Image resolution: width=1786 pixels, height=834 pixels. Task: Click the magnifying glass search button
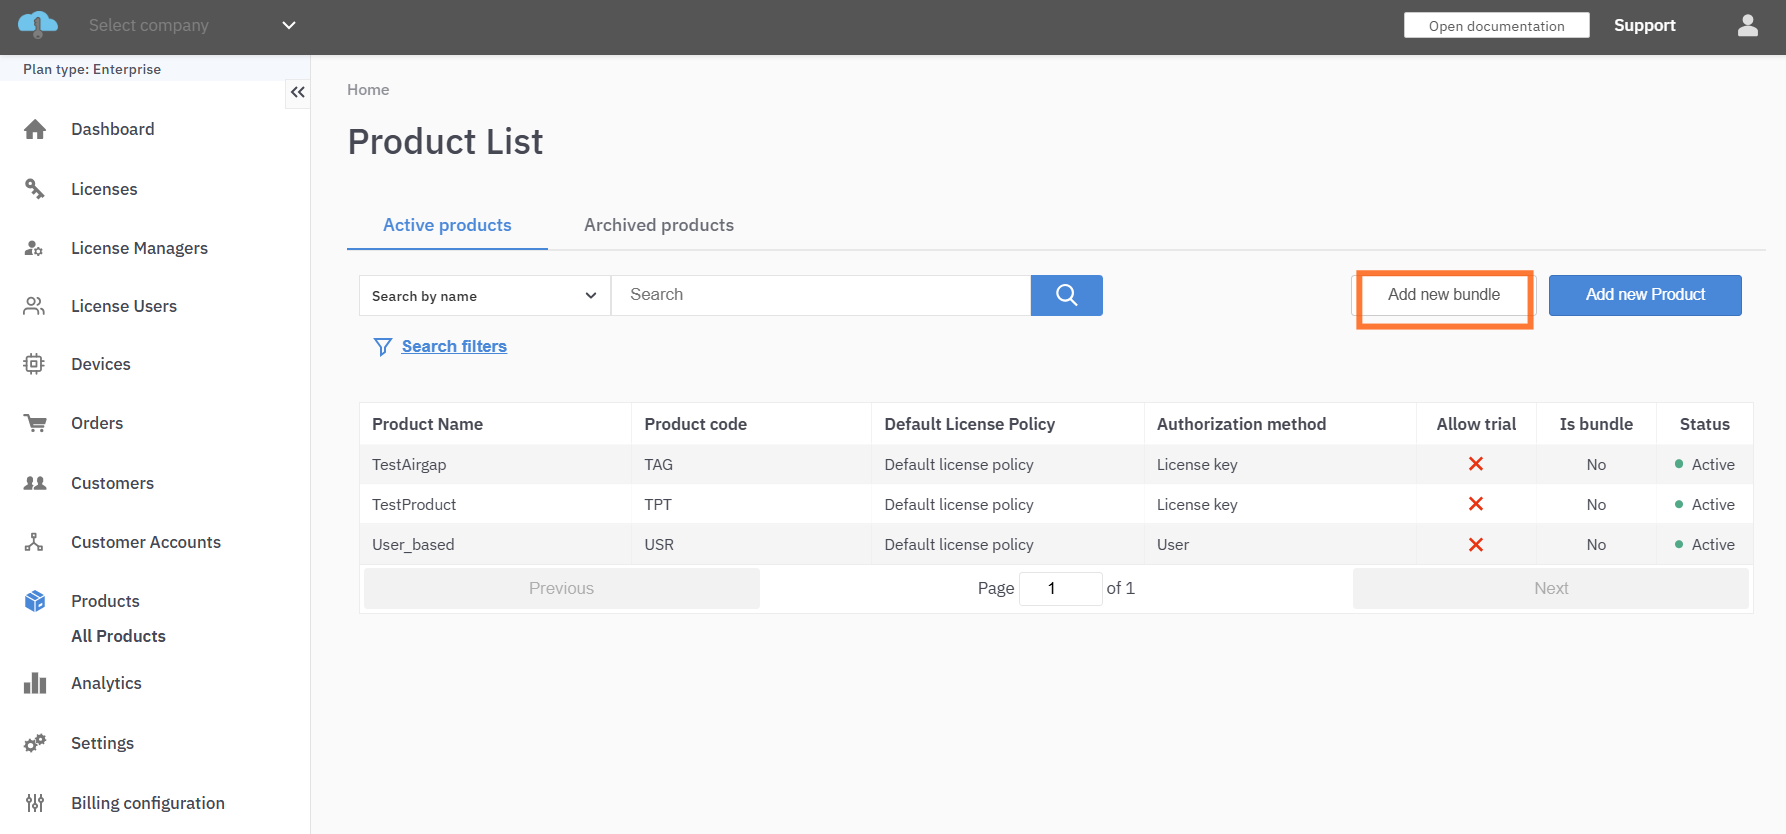tap(1066, 295)
